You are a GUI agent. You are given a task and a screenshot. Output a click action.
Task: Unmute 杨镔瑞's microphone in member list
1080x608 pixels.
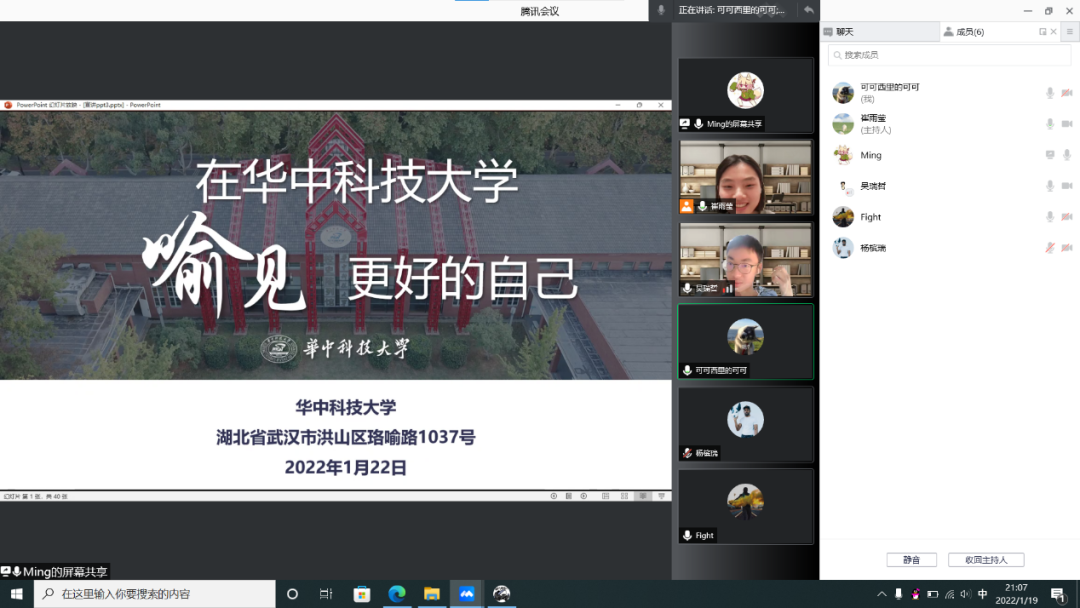click(1050, 248)
